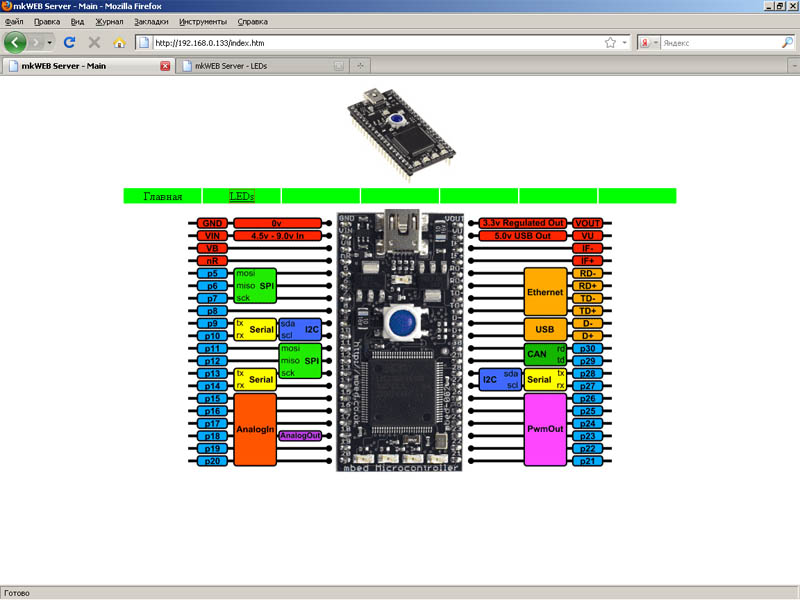Open a new tab with the plus button

point(360,66)
